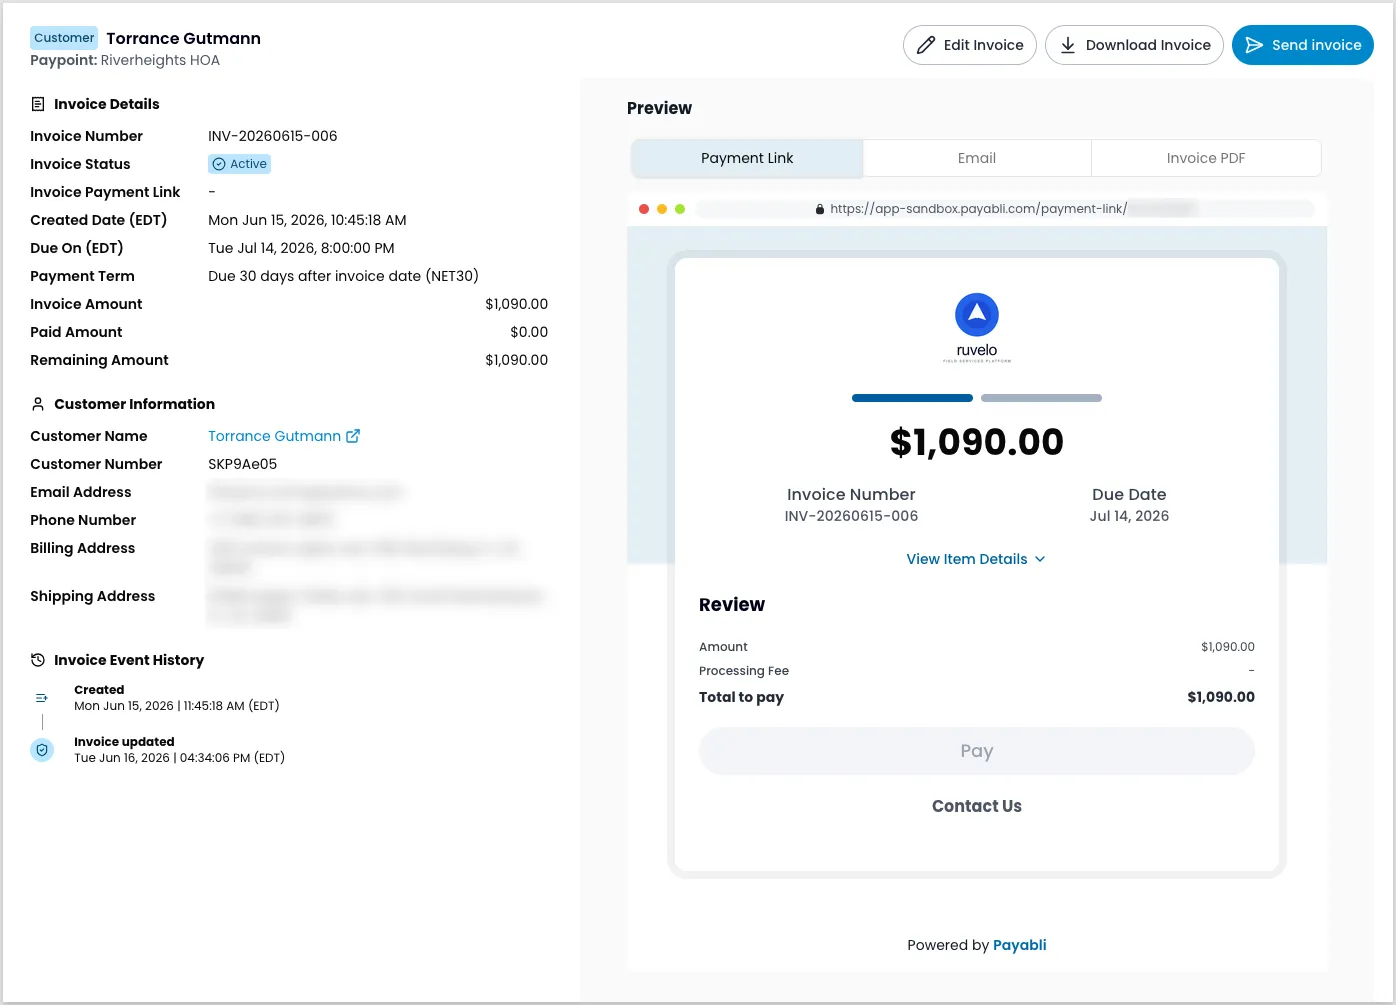
Task: Click the Invoice updated shield icon
Action: click(42, 750)
